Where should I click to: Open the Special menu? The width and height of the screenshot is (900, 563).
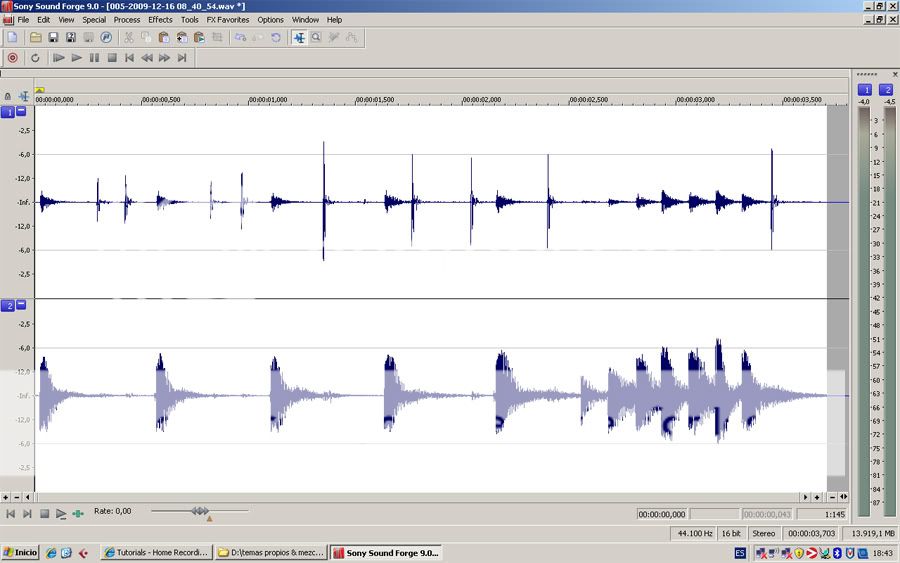94,20
